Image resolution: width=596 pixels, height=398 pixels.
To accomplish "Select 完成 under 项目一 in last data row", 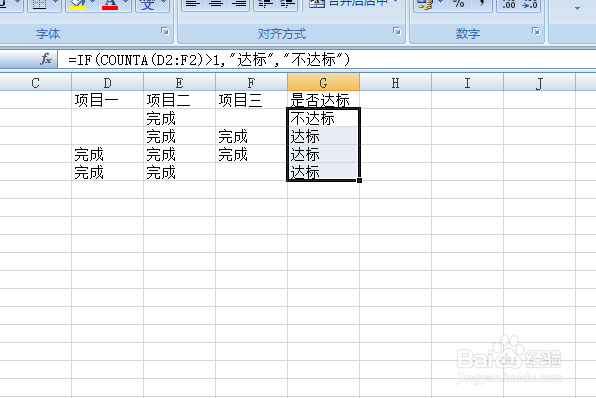I will pos(108,172).
